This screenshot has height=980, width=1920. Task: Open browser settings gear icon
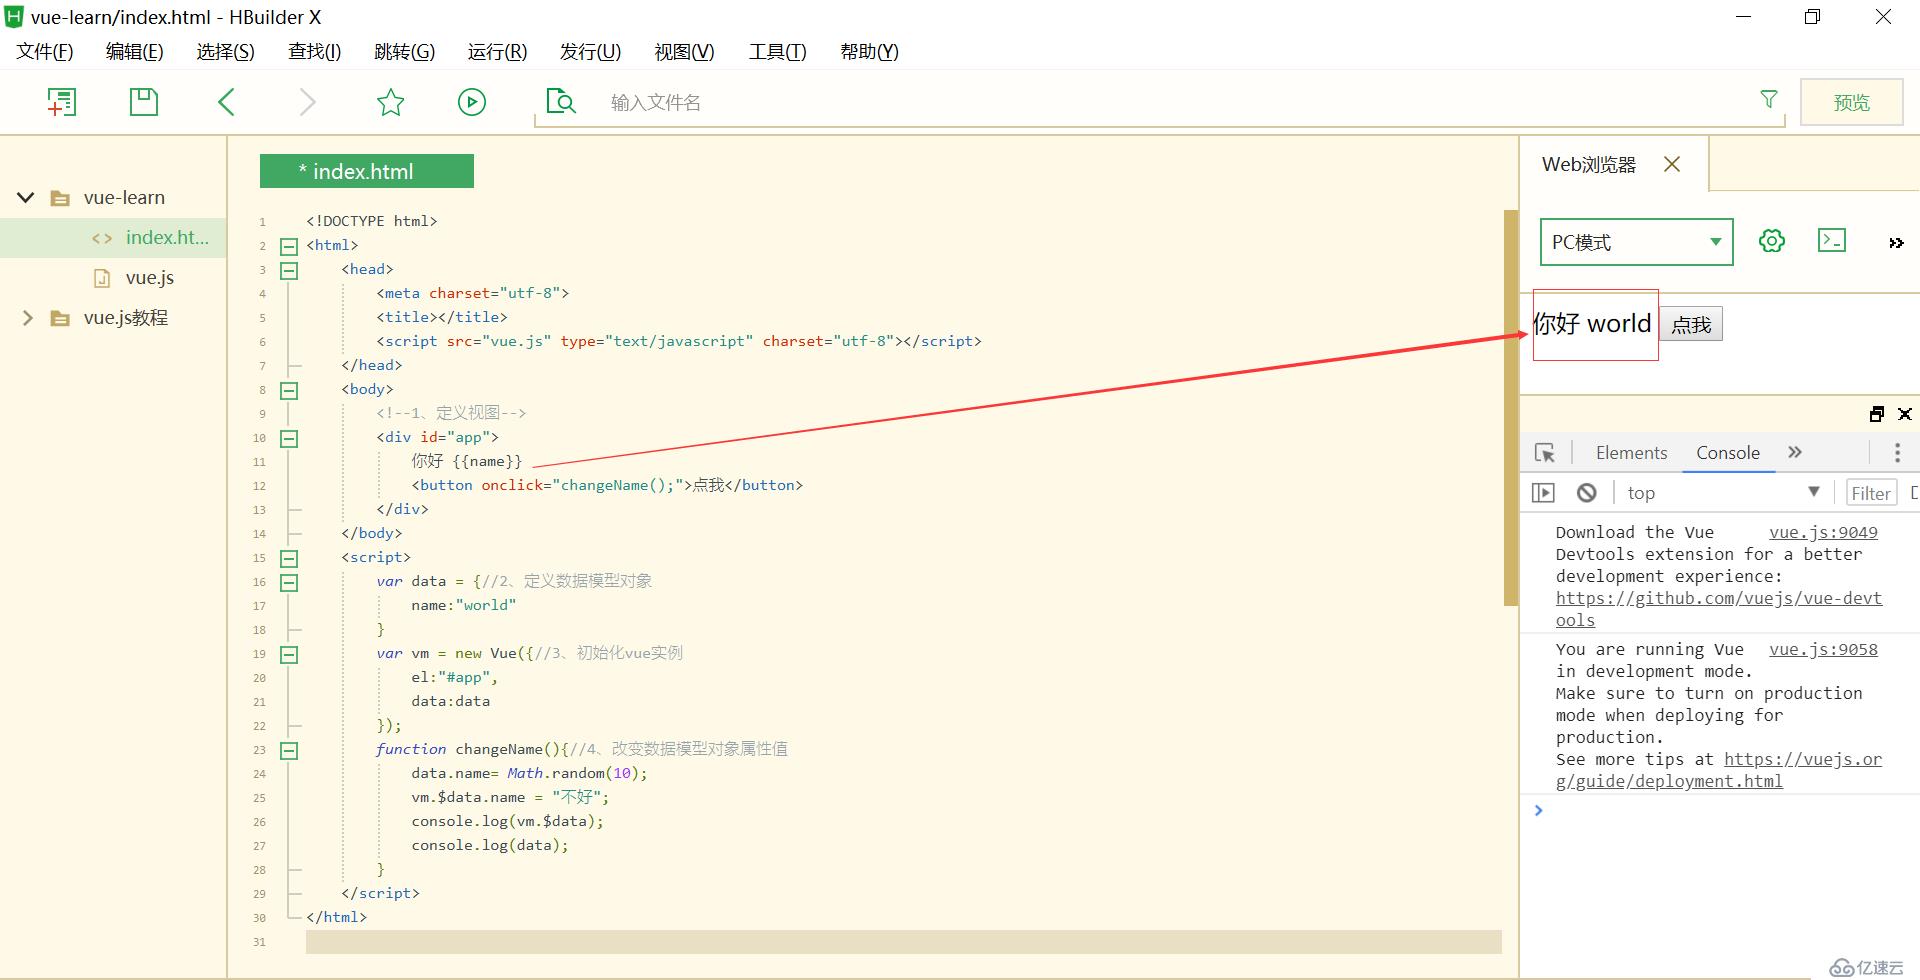(1772, 241)
